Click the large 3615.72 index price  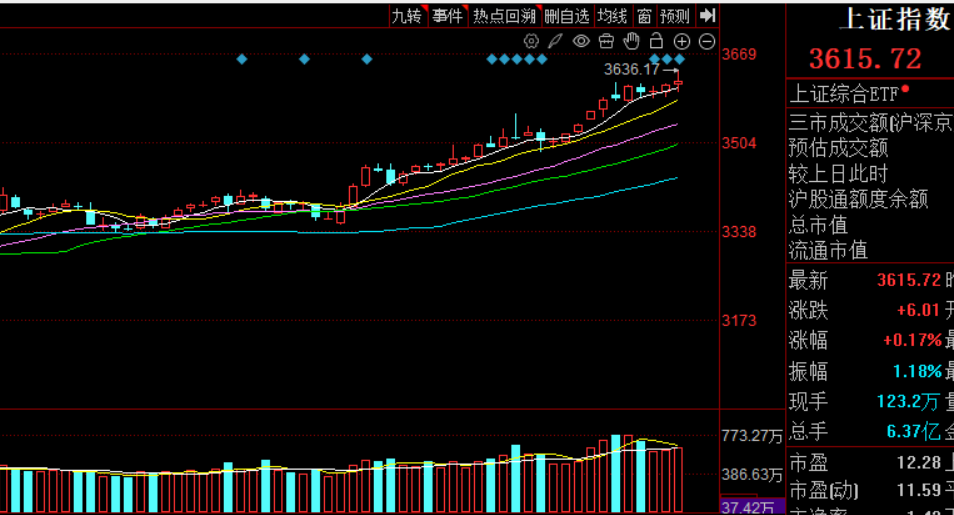click(x=865, y=58)
